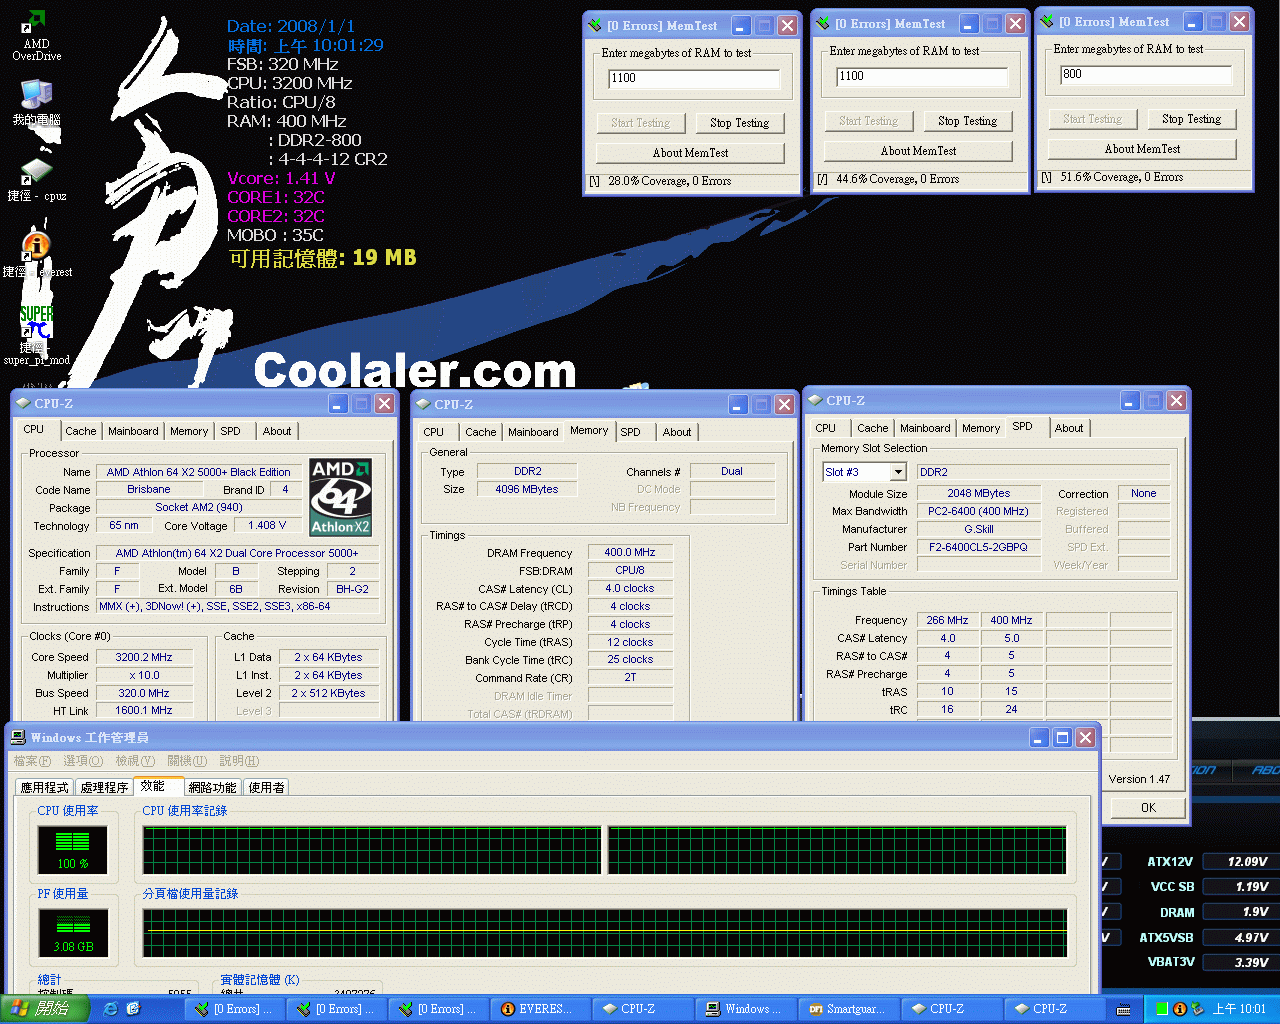The image size is (1280, 1024).
Task: Open 選項(O) menu in Task Manager
Action: click(83, 761)
